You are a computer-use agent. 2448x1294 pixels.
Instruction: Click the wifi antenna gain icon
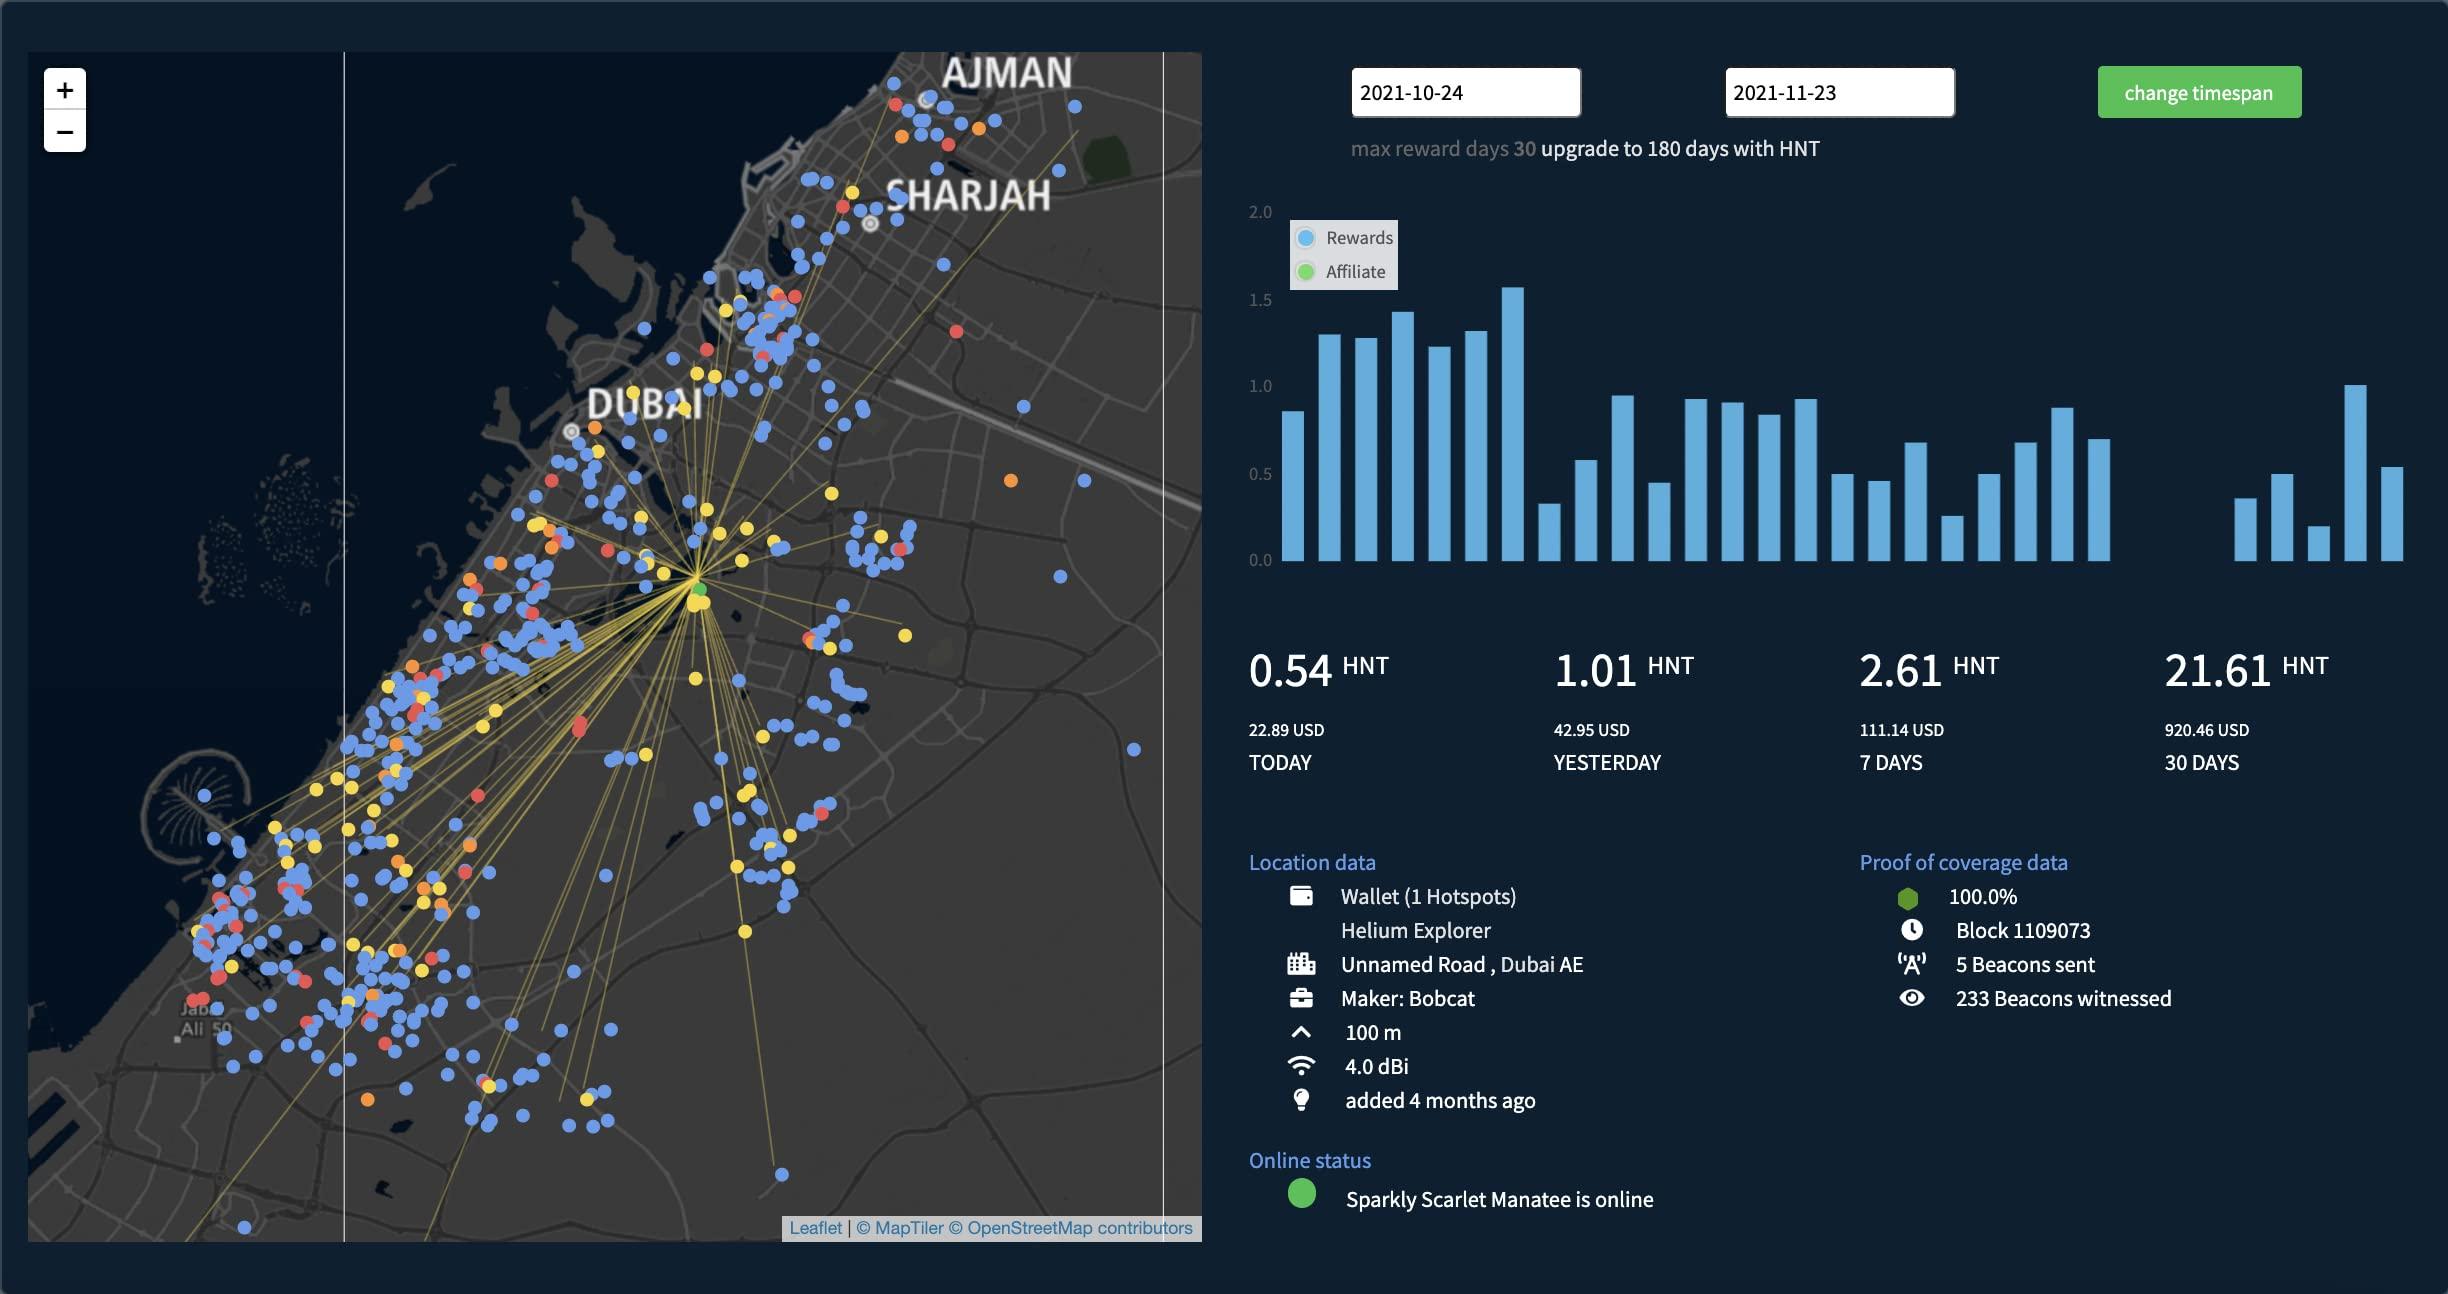pos(1301,1066)
